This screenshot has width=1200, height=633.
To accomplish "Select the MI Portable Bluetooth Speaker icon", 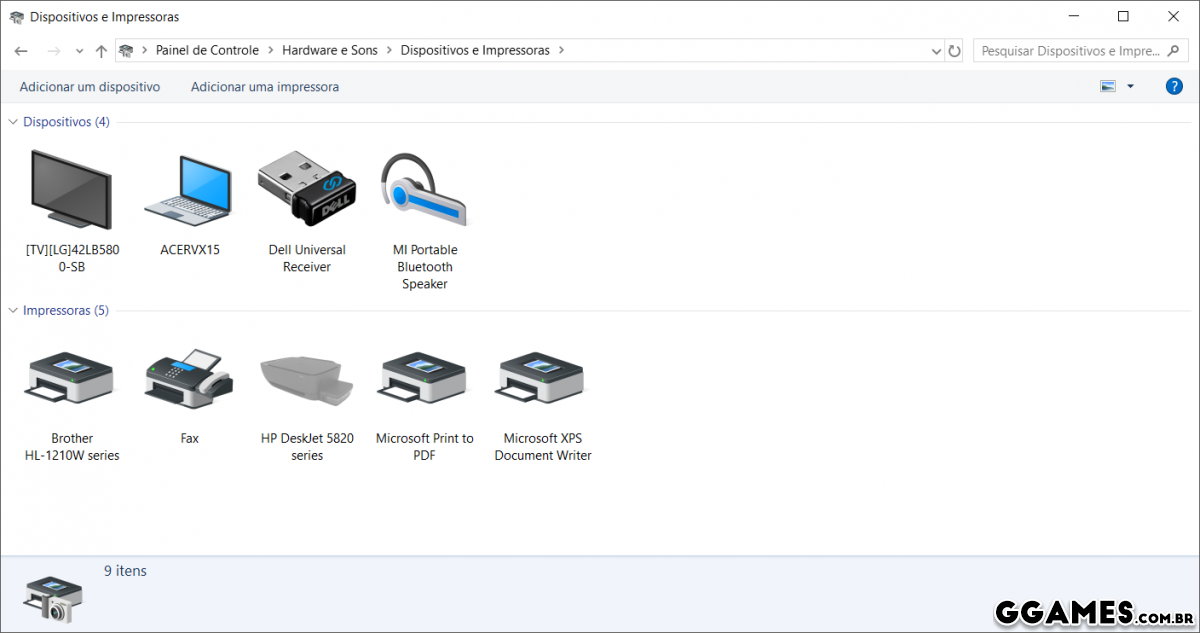I will point(425,190).
